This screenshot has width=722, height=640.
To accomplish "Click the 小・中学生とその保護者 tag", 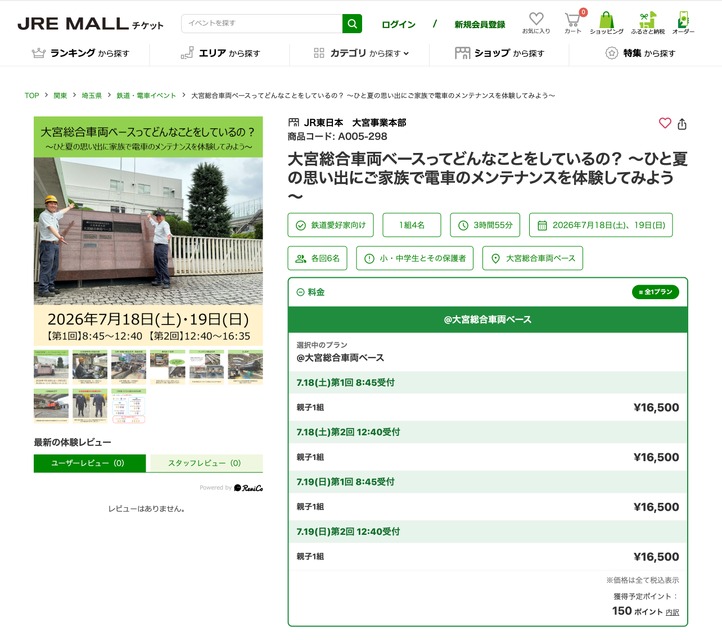I will [415, 258].
